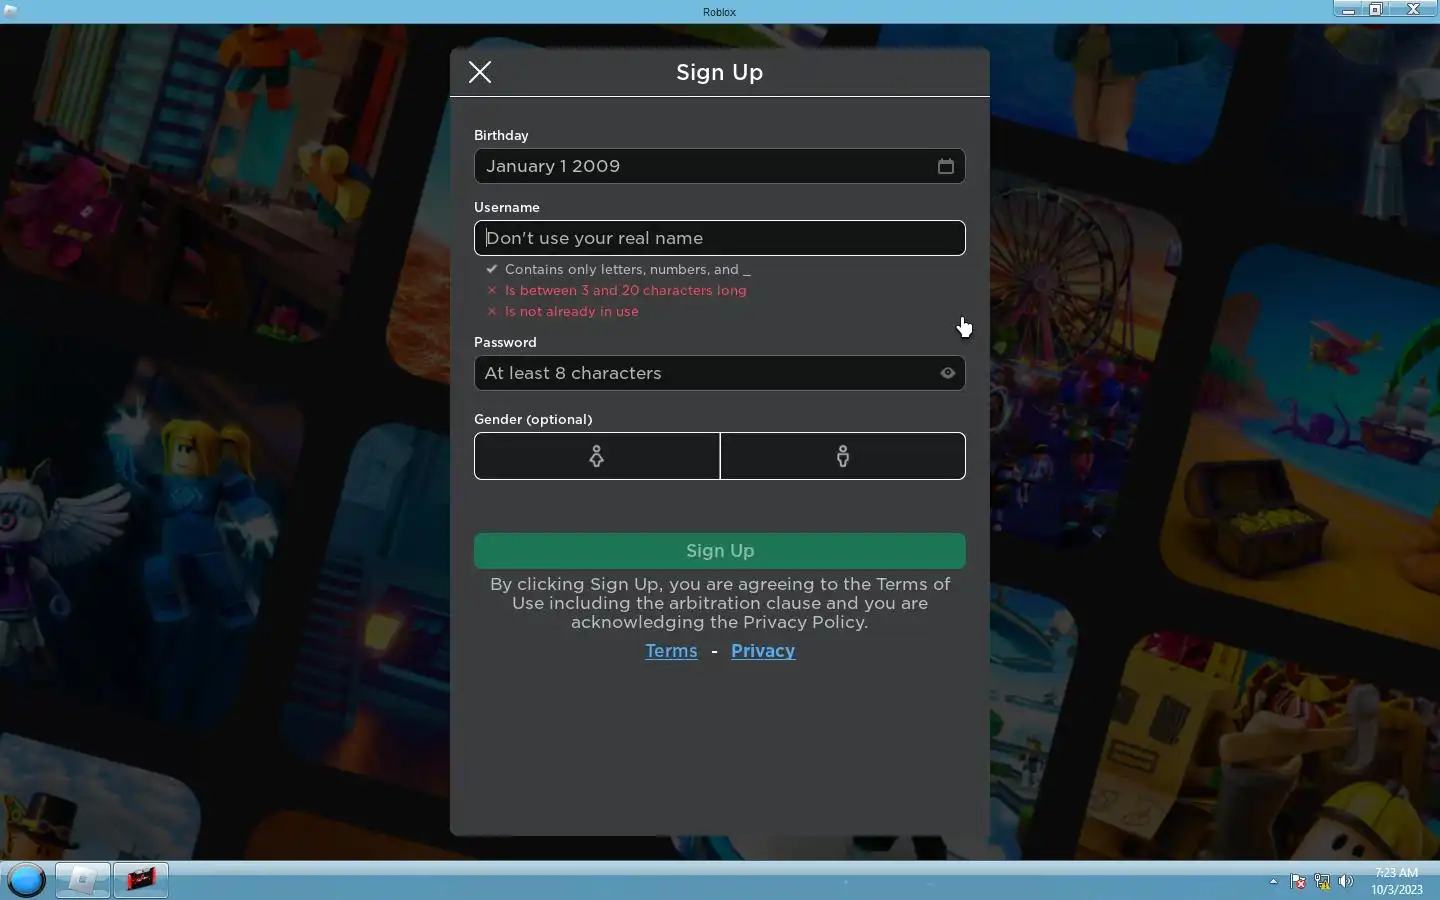The width and height of the screenshot is (1440, 900).
Task: Click the Roblox icon in title bar
Action: (x=10, y=12)
